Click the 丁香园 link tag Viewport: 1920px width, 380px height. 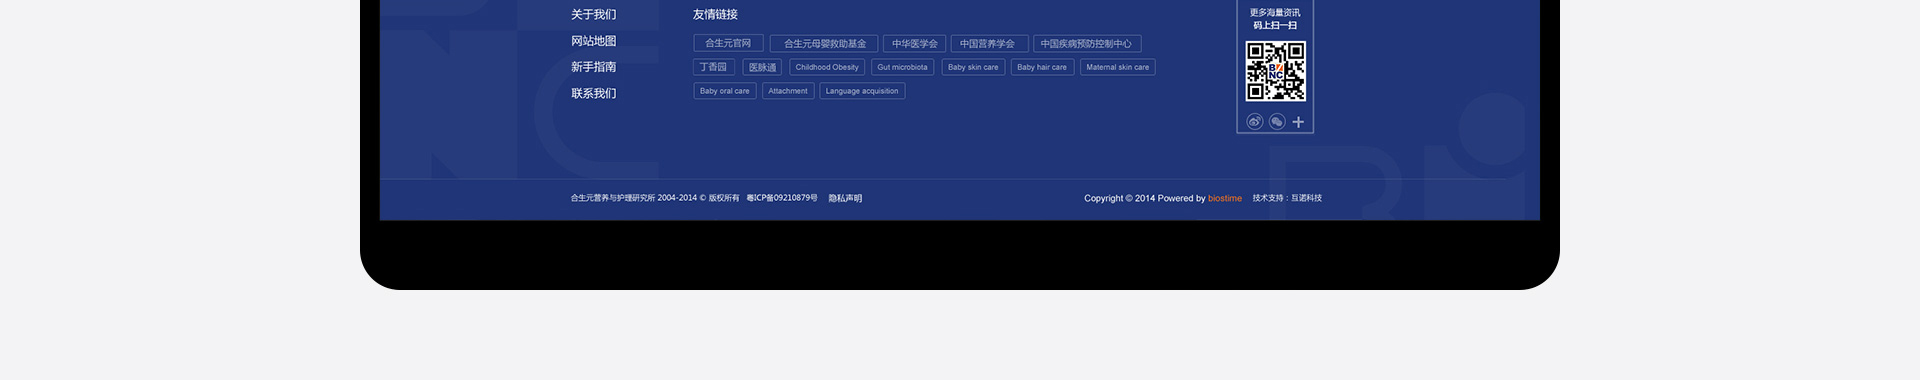click(x=714, y=67)
